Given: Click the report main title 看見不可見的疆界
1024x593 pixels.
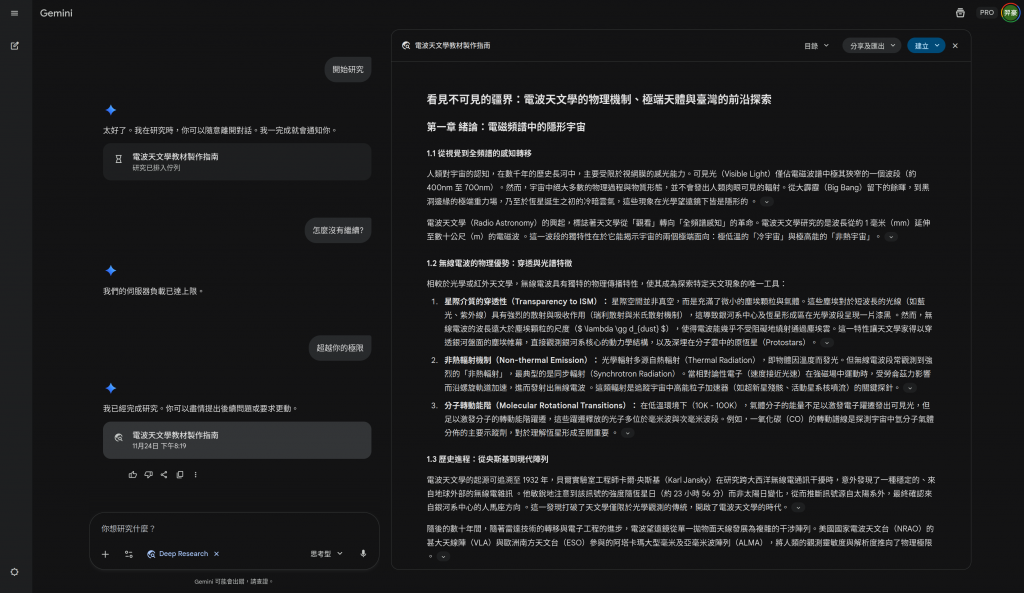Looking at the screenshot, I should click(599, 99).
